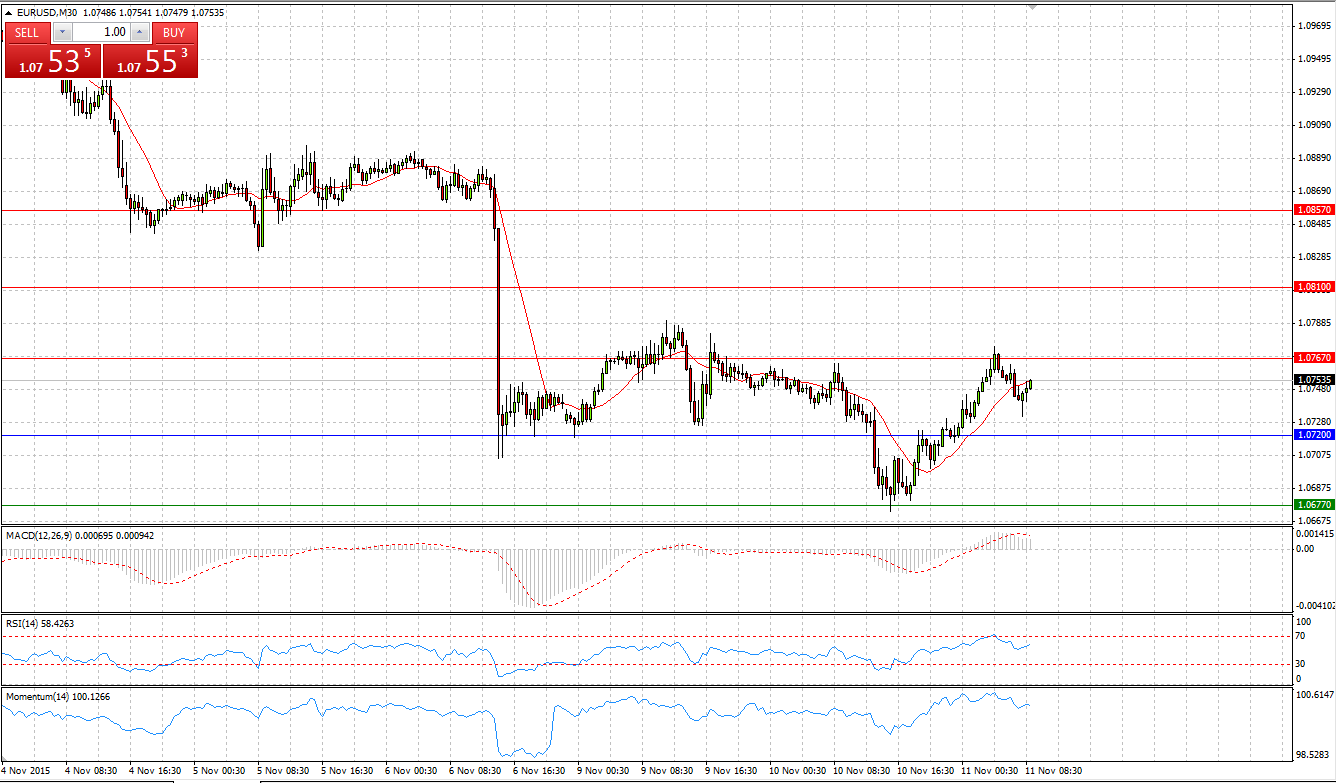
Task: Click the '11 Nov 08:30' time axis label
Action: tap(1052, 771)
